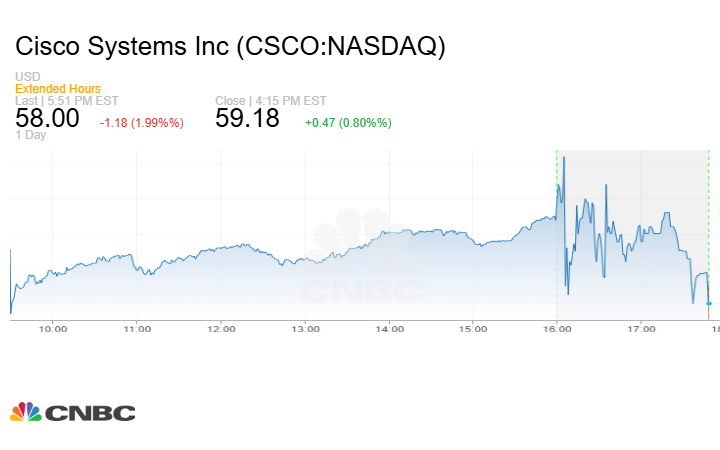Image resolution: width=720 pixels, height=450 pixels.
Task: Click the Last 5:51 PM EST timestamp
Action: pos(65,100)
